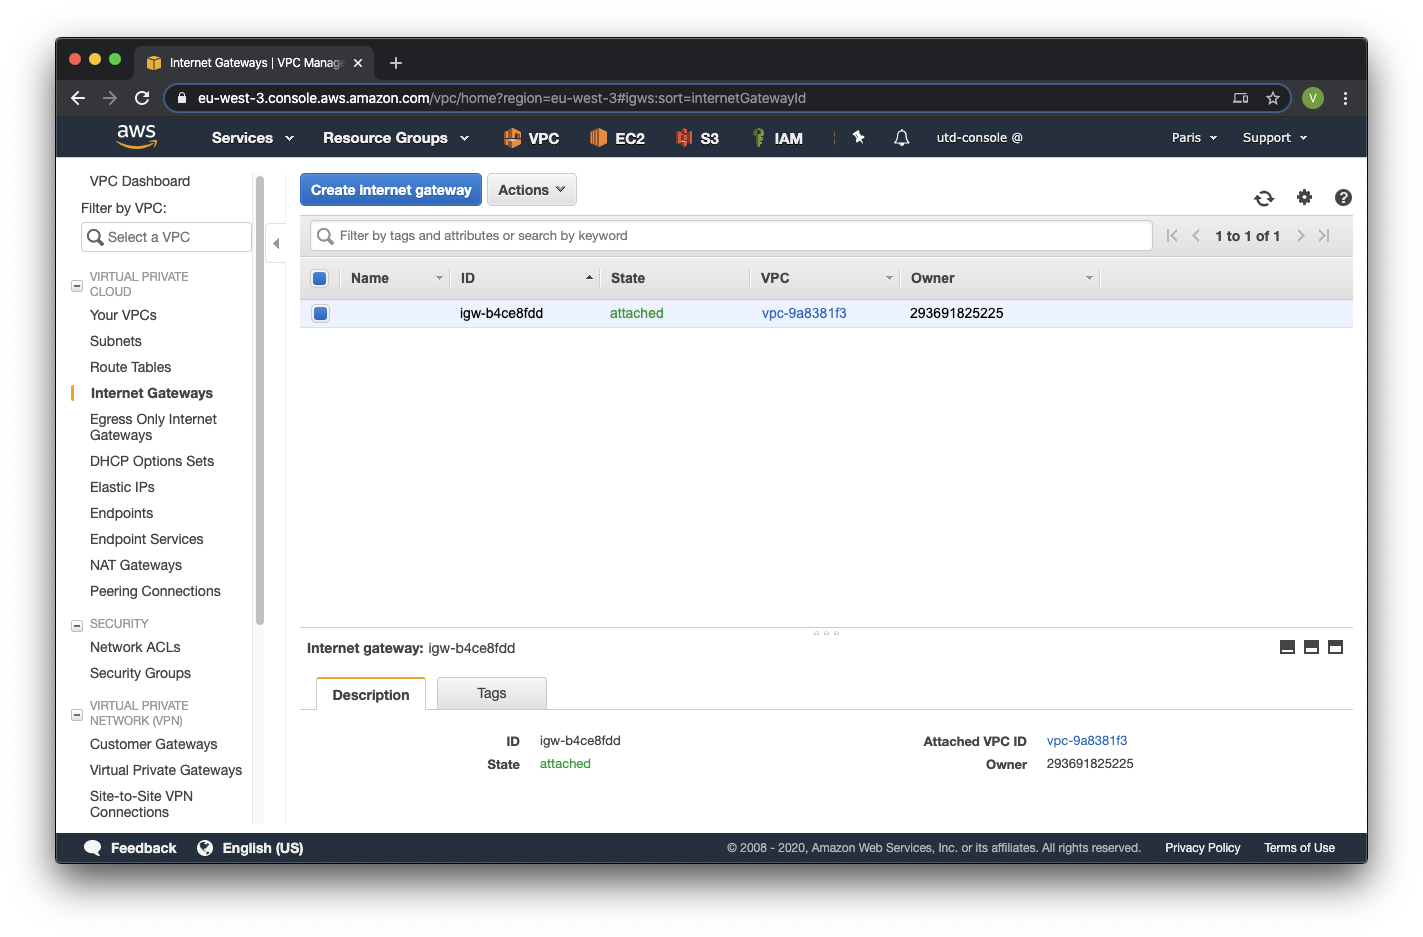Open the S3 service shortcut
Screen dimensions: 1423x937
(x=697, y=138)
